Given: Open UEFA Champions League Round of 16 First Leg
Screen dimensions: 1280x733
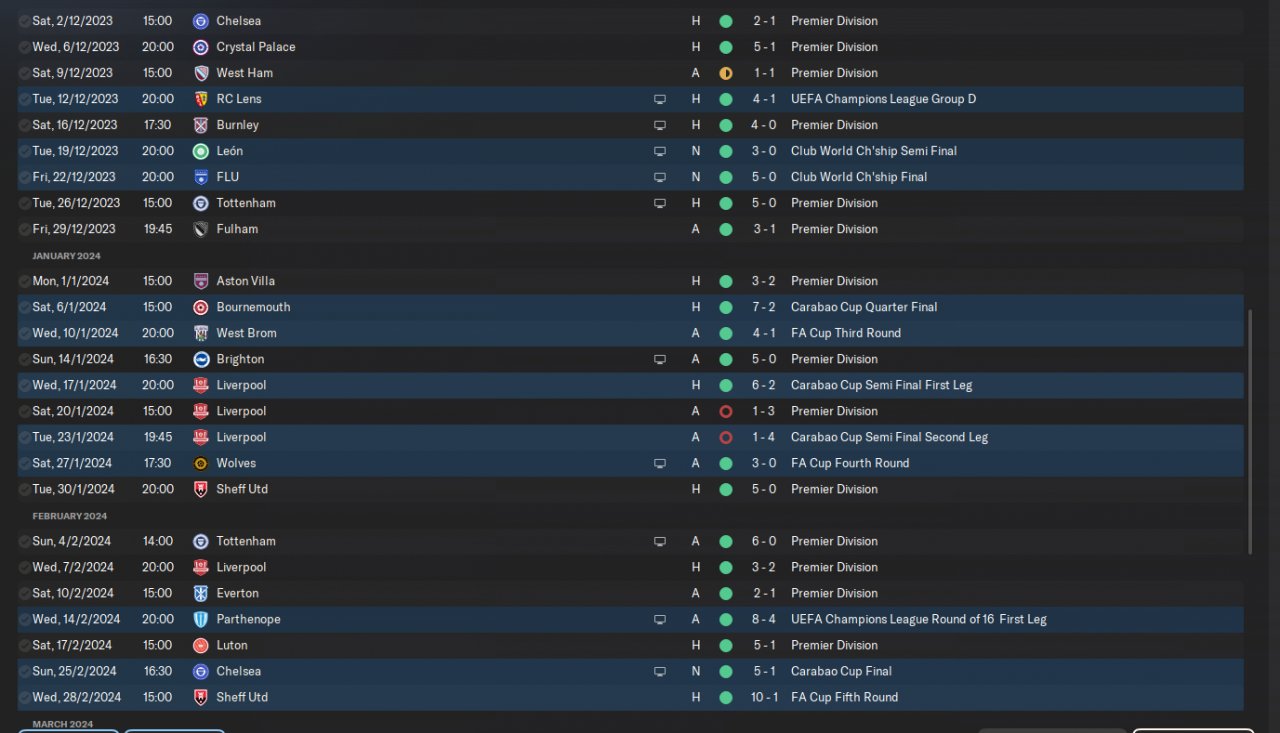Looking at the screenshot, I should (x=918, y=619).
